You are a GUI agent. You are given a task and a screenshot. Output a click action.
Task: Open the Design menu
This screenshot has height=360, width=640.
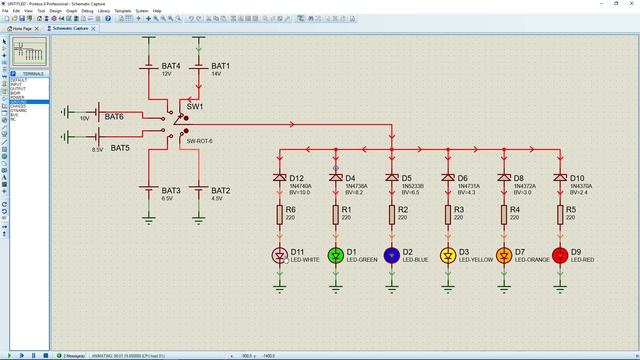coord(56,11)
